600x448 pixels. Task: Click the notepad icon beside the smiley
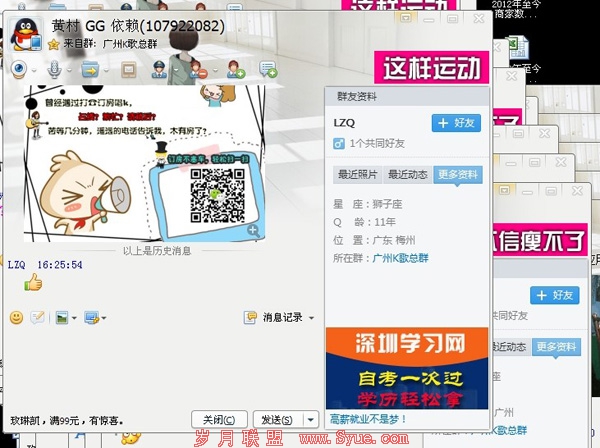pos(38,318)
